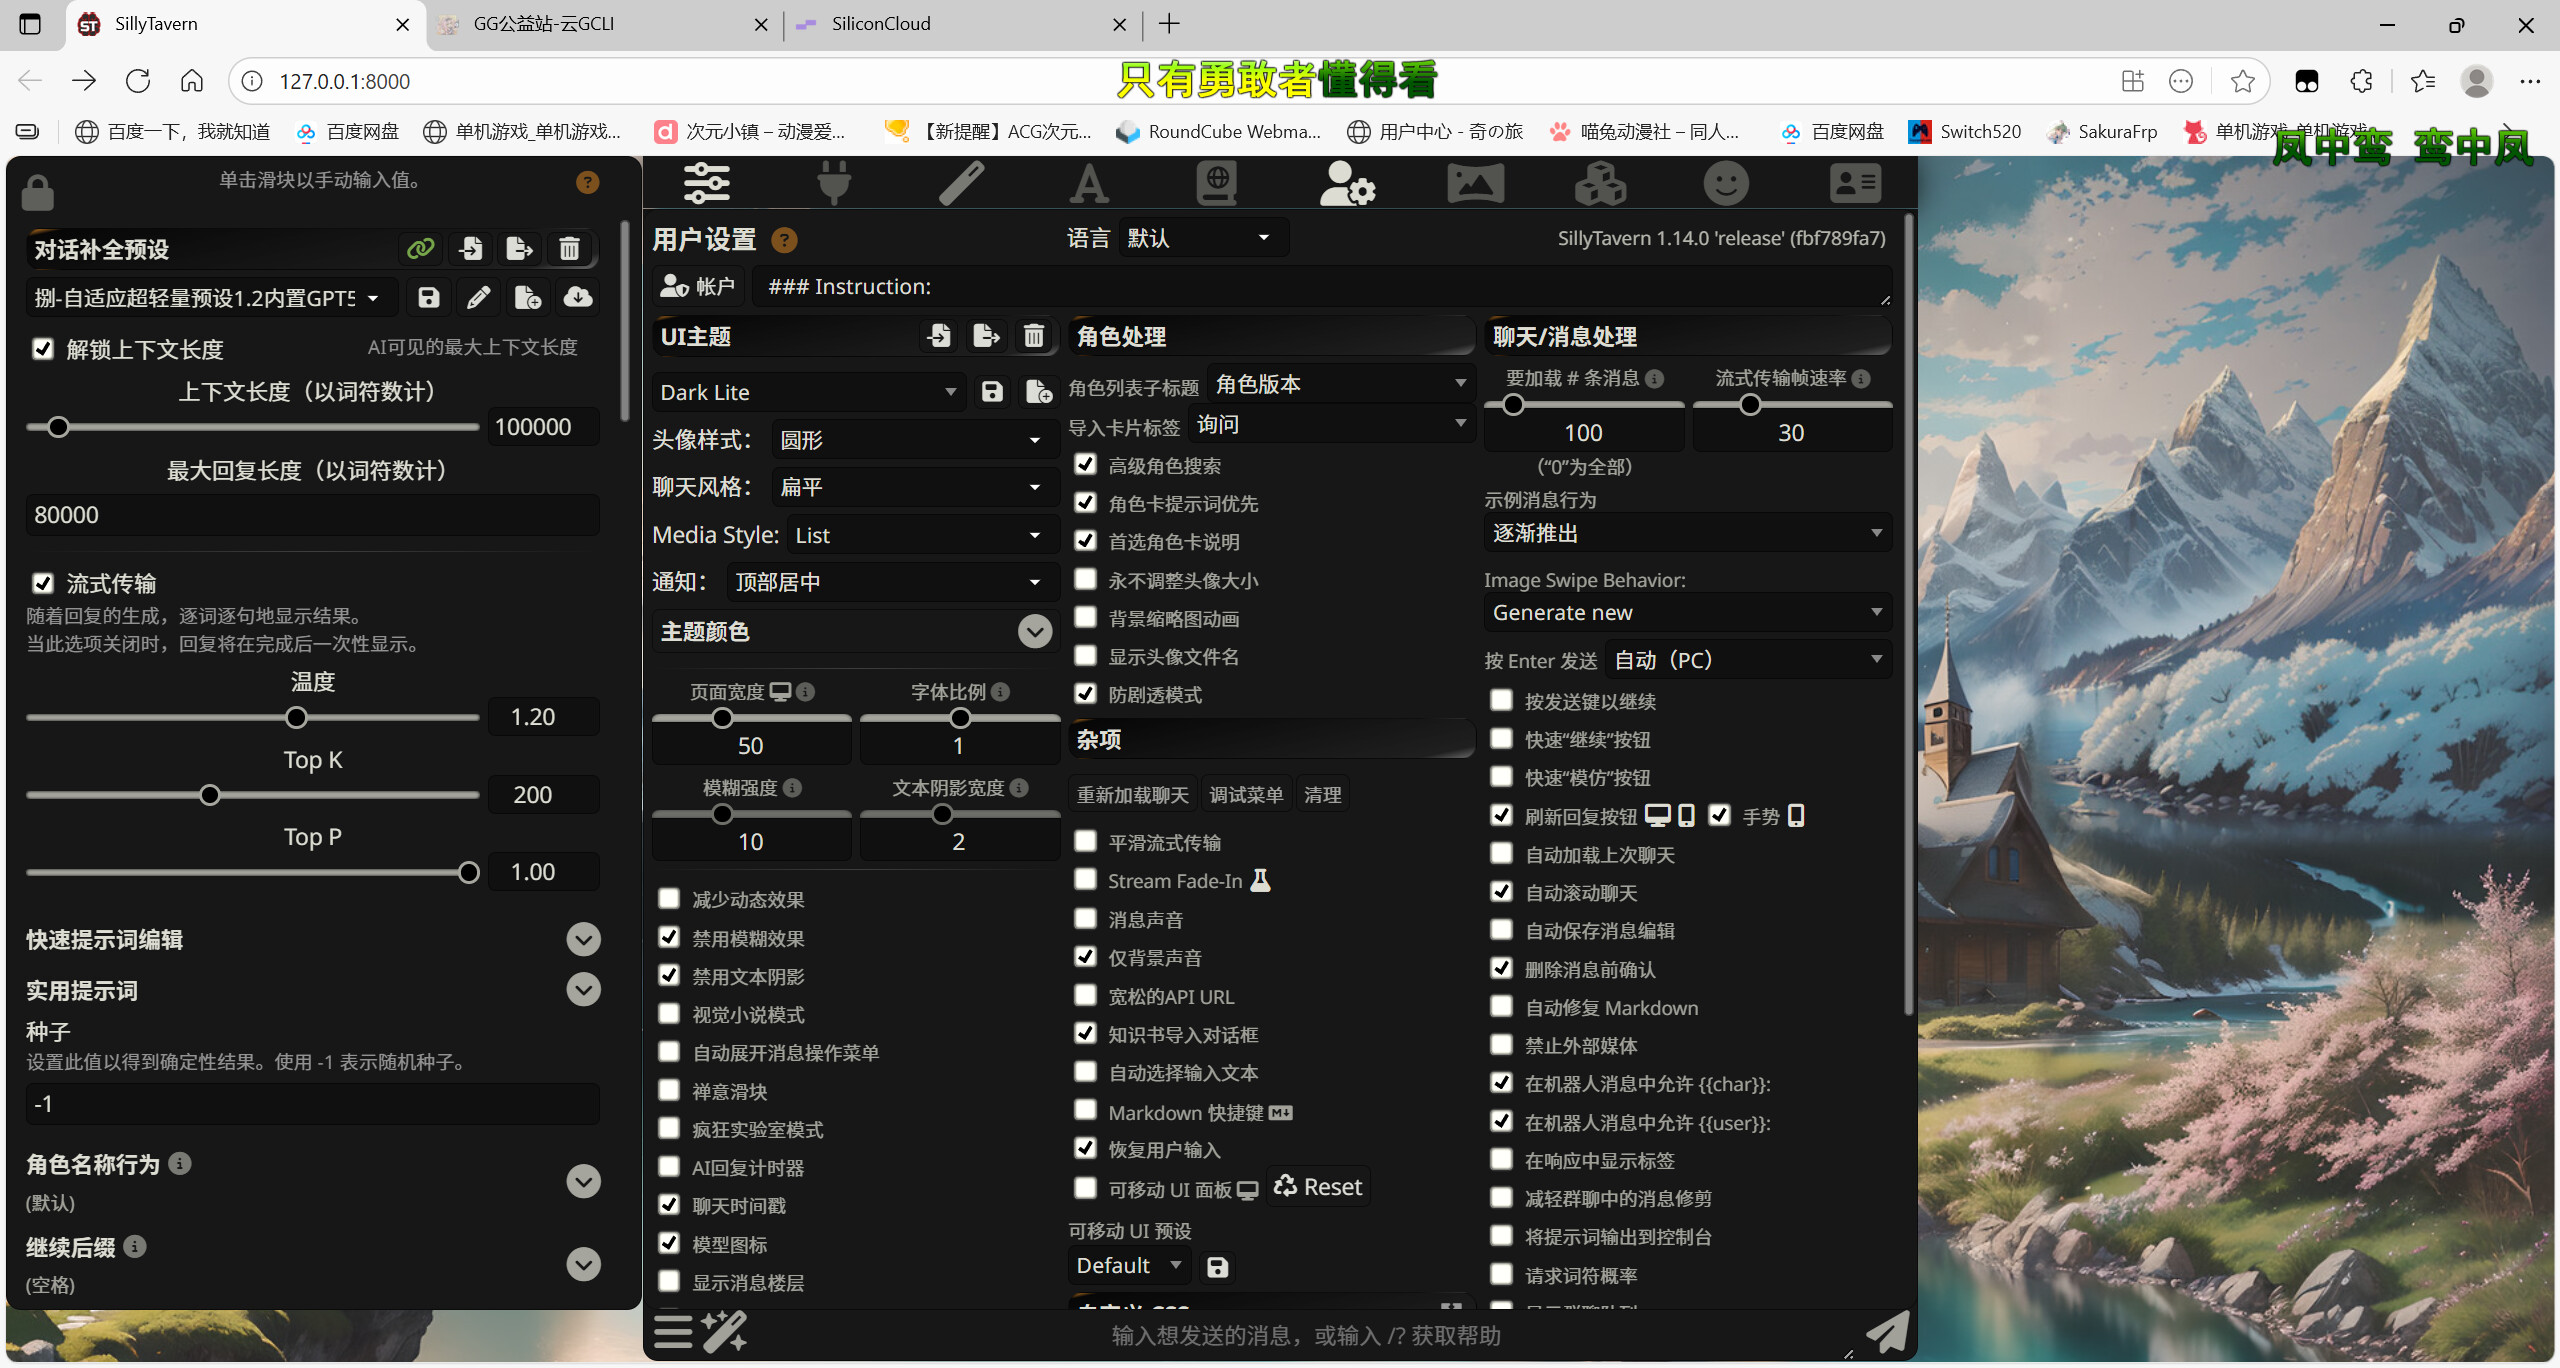The height and width of the screenshot is (1368, 2560).
Task: Switch to the GG公益站 browser tab
Action: (x=604, y=24)
